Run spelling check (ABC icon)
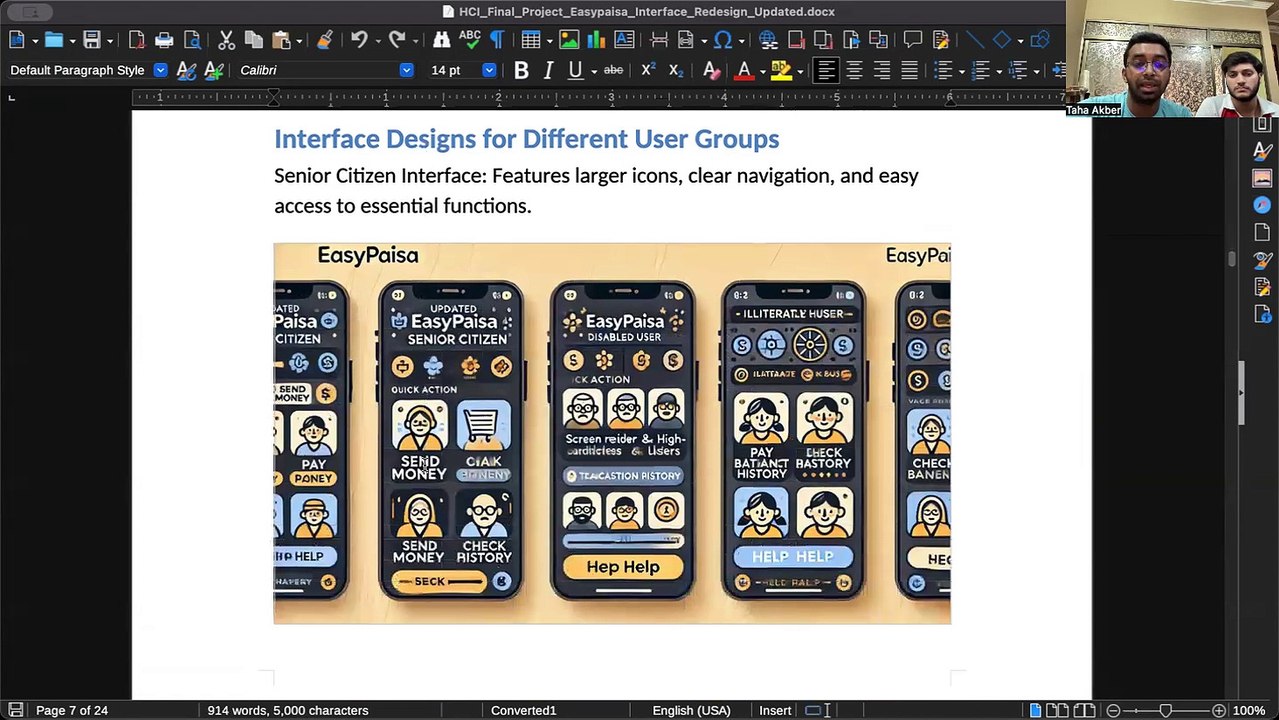 click(x=469, y=40)
